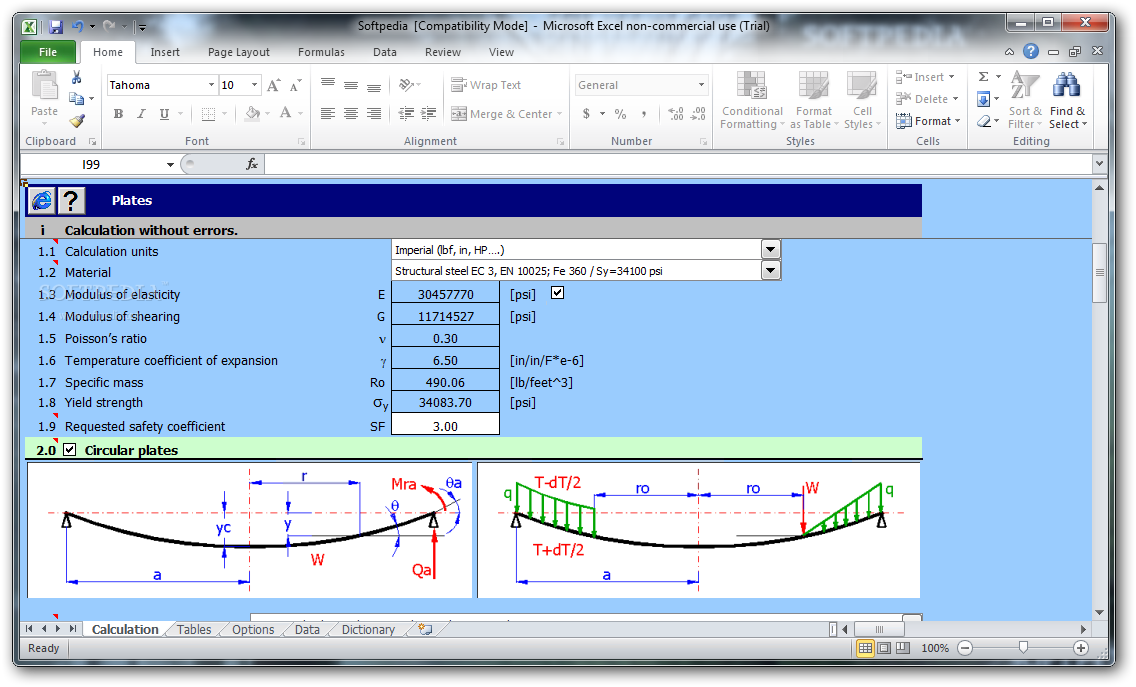Image resolution: width=1136 pixels, height=687 pixels.
Task: Open the Calculation units dropdown
Action: coord(771,250)
